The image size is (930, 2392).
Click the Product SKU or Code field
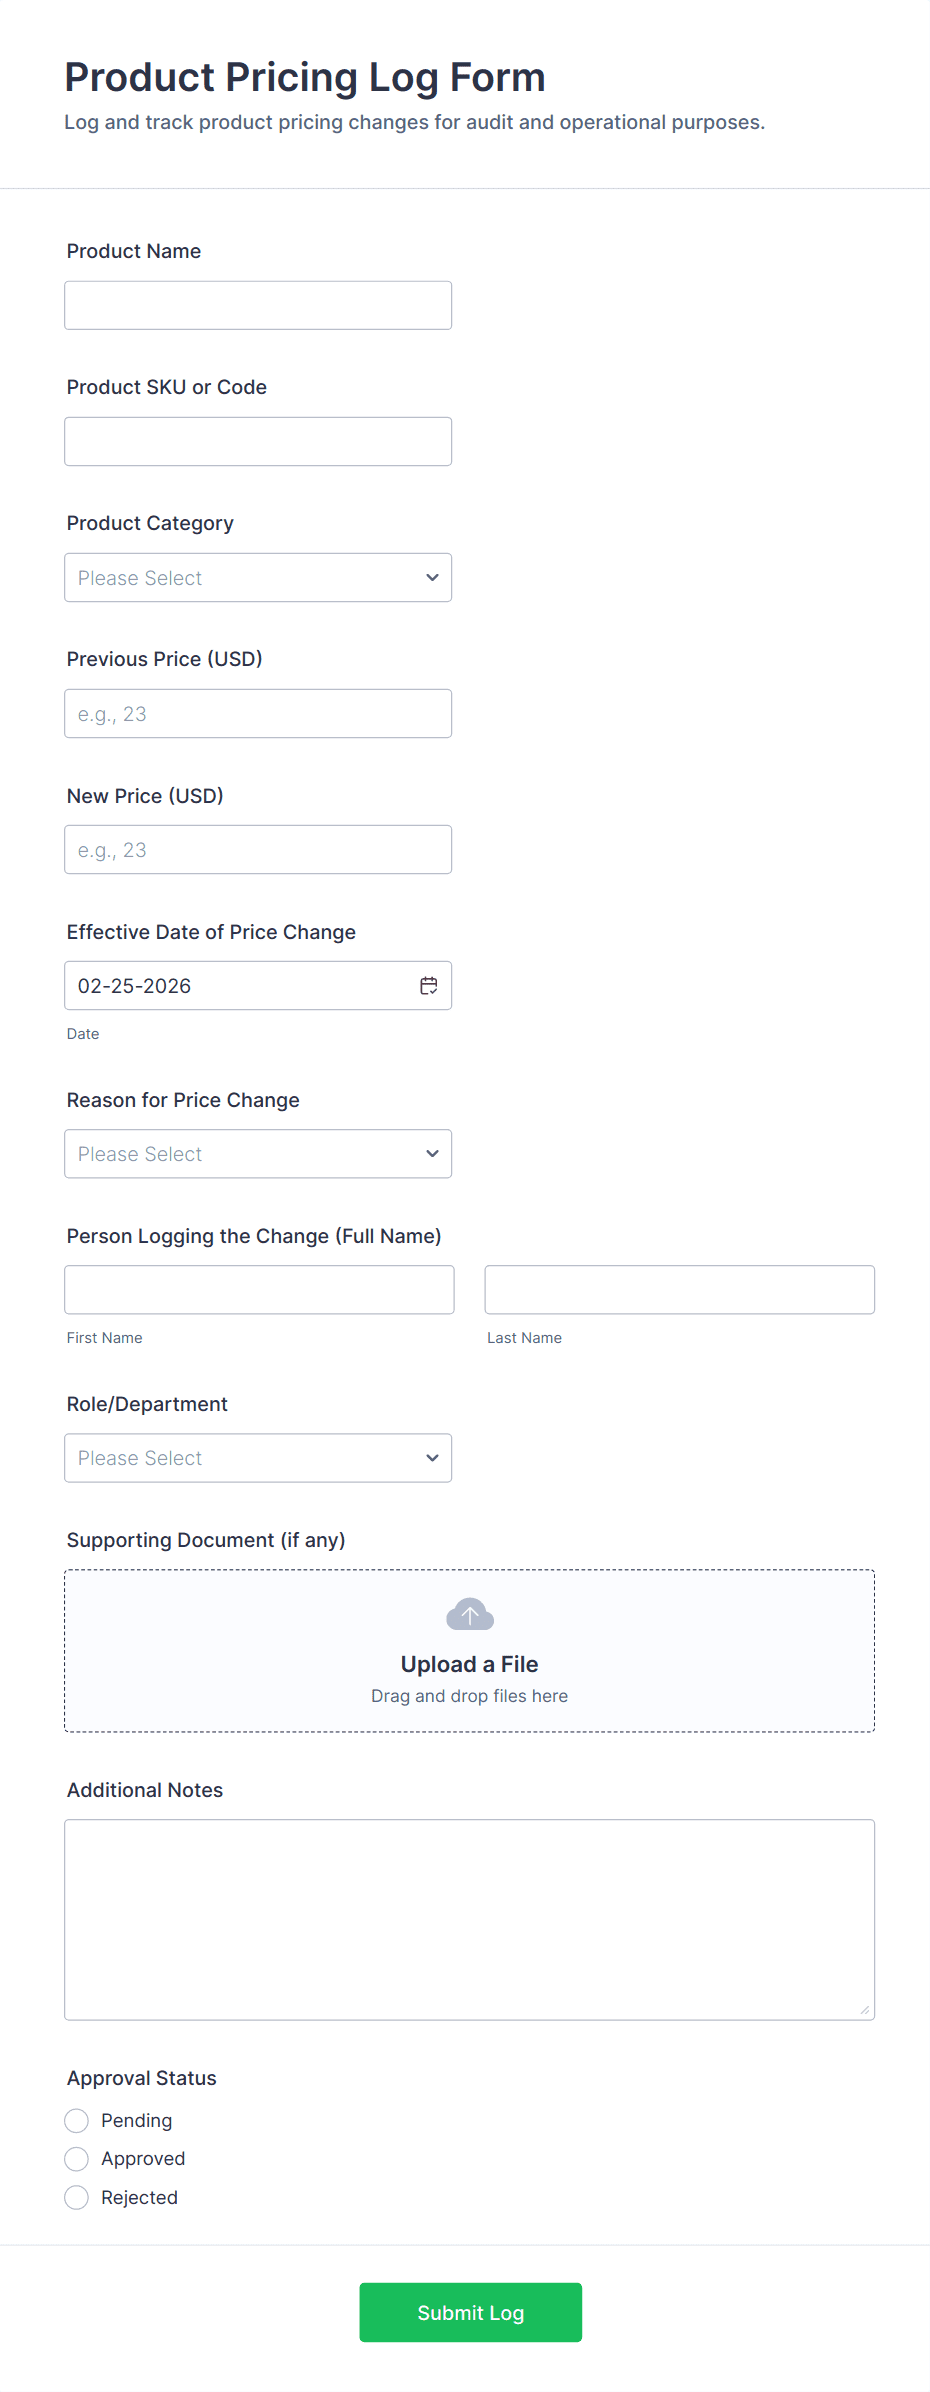click(258, 442)
